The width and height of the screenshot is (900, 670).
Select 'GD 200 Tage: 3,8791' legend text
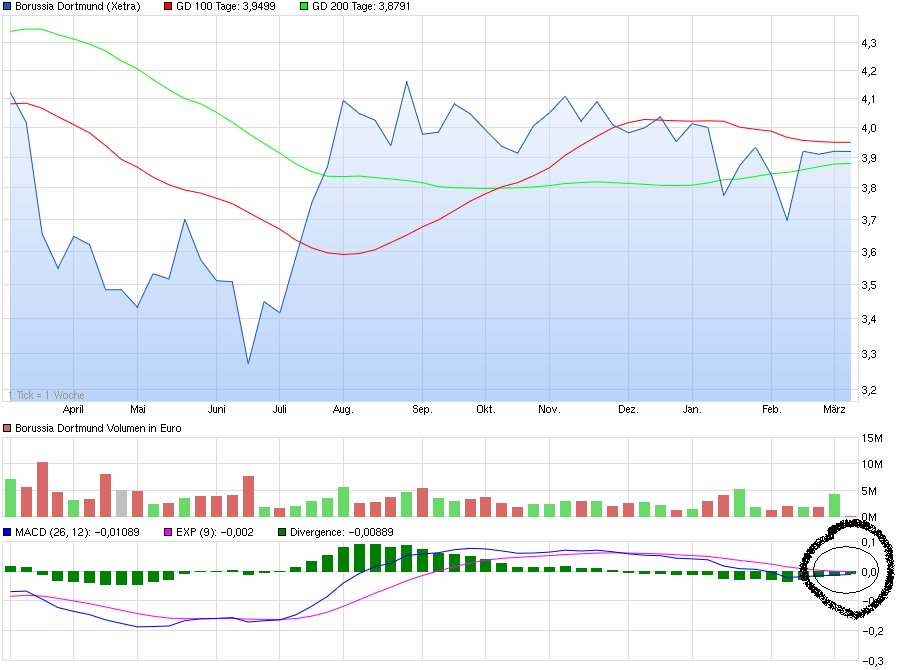pyautogui.click(x=361, y=6)
